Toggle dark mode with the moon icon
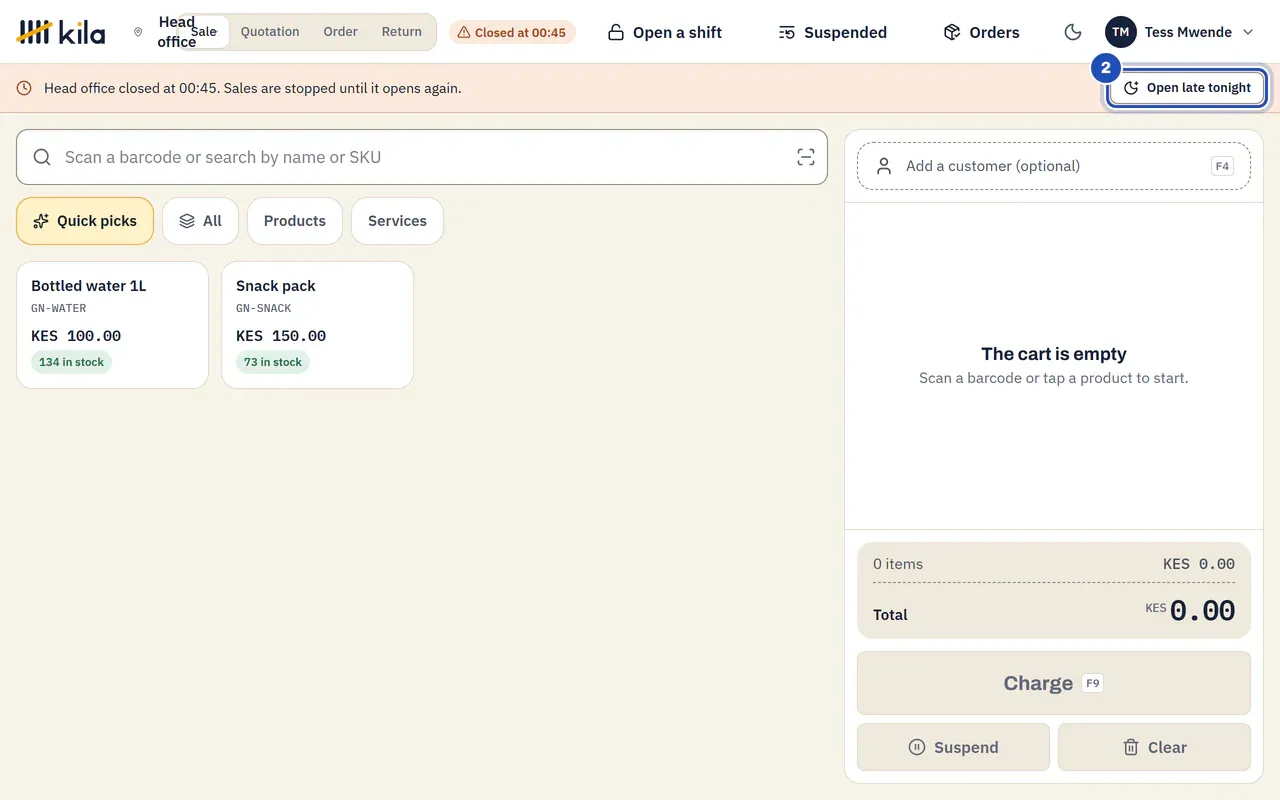Viewport: 1280px width, 800px height. pyautogui.click(x=1073, y=32)
